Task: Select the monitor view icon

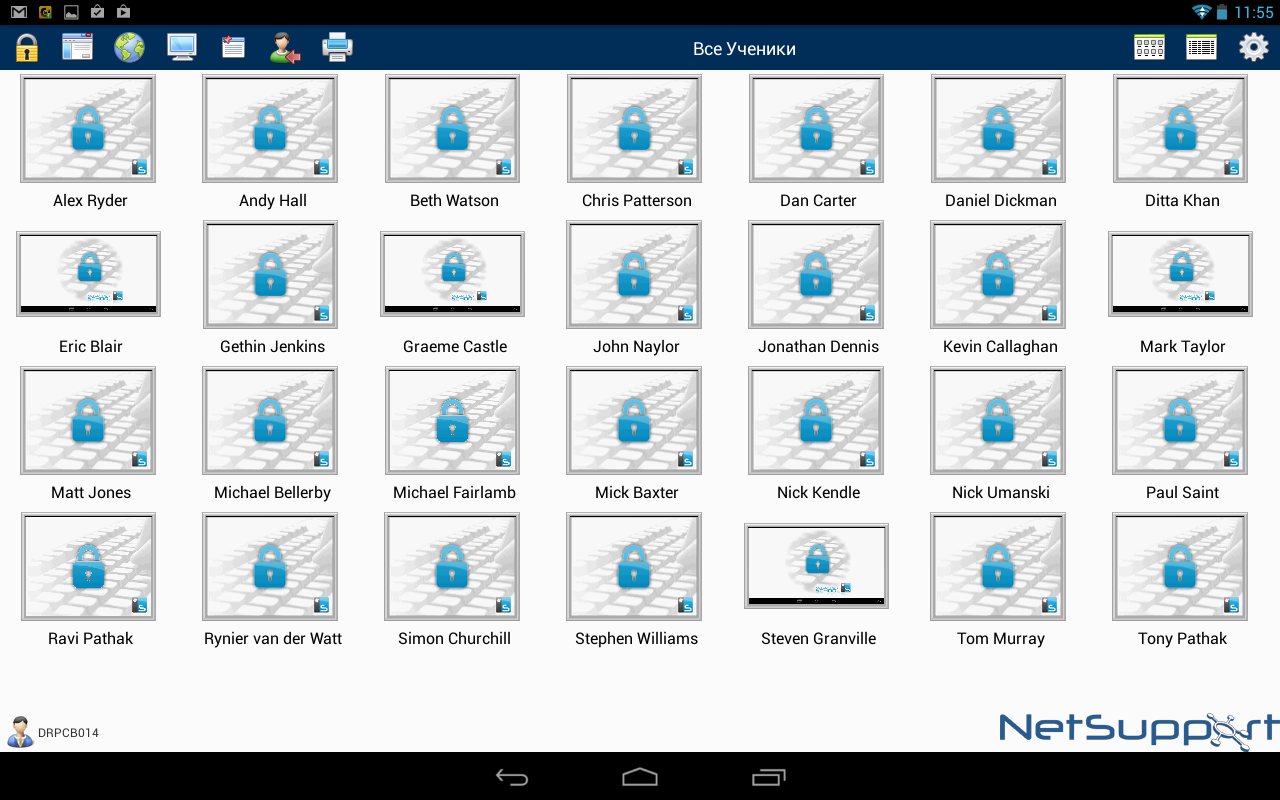Action: point(181,47)
